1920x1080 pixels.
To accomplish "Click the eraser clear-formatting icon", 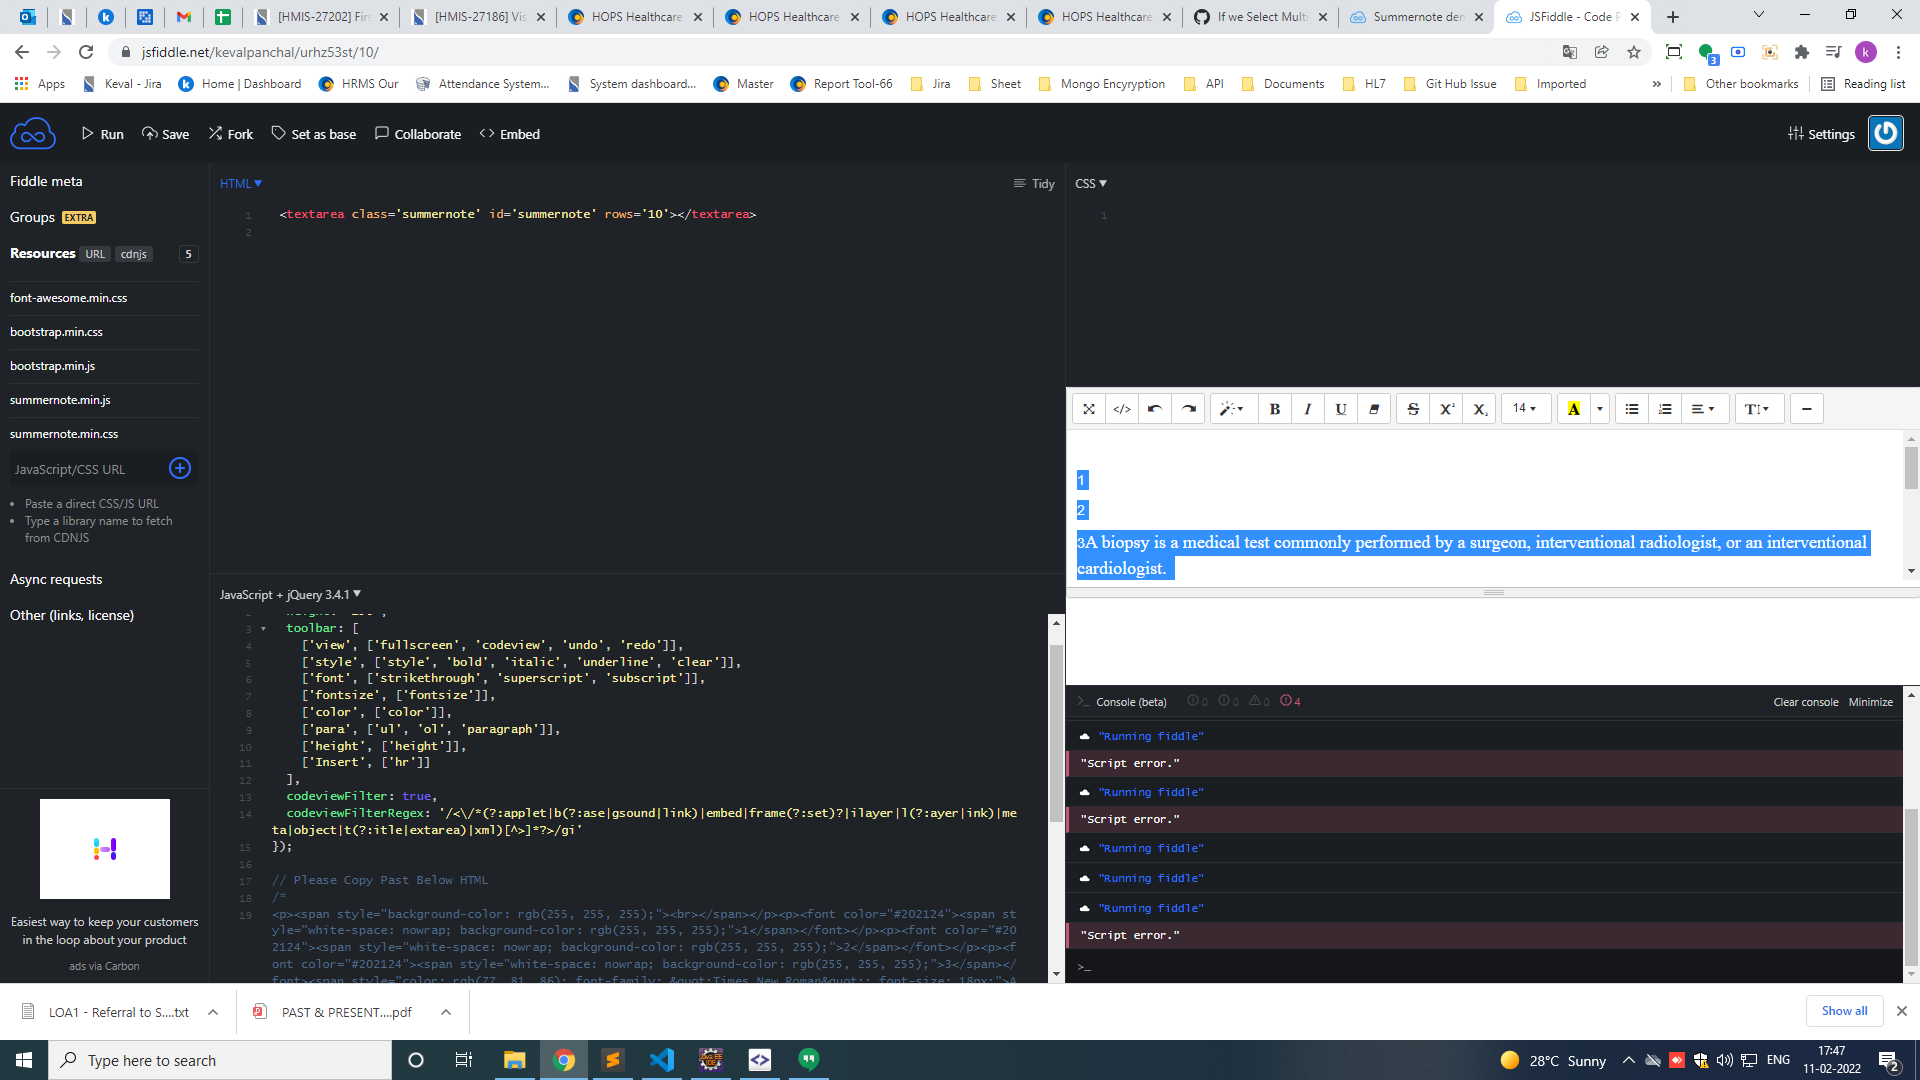I will [1374, 409].
